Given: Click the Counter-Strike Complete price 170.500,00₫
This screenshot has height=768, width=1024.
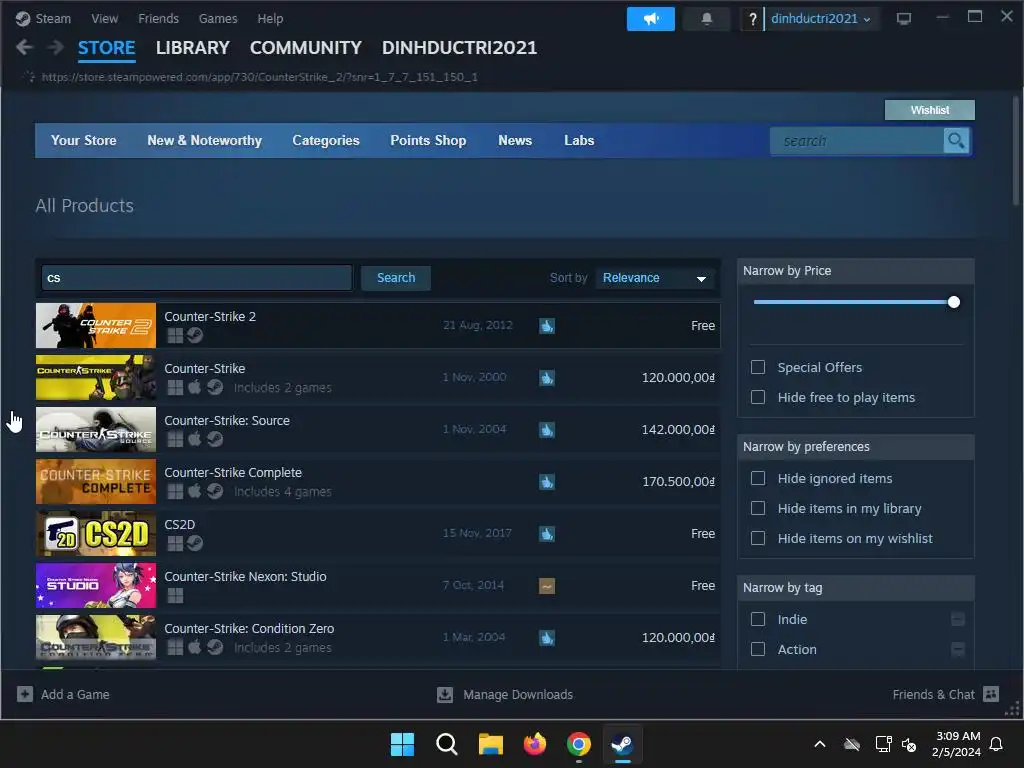Looking at the screenshot, I should click(x=678, y=482).
